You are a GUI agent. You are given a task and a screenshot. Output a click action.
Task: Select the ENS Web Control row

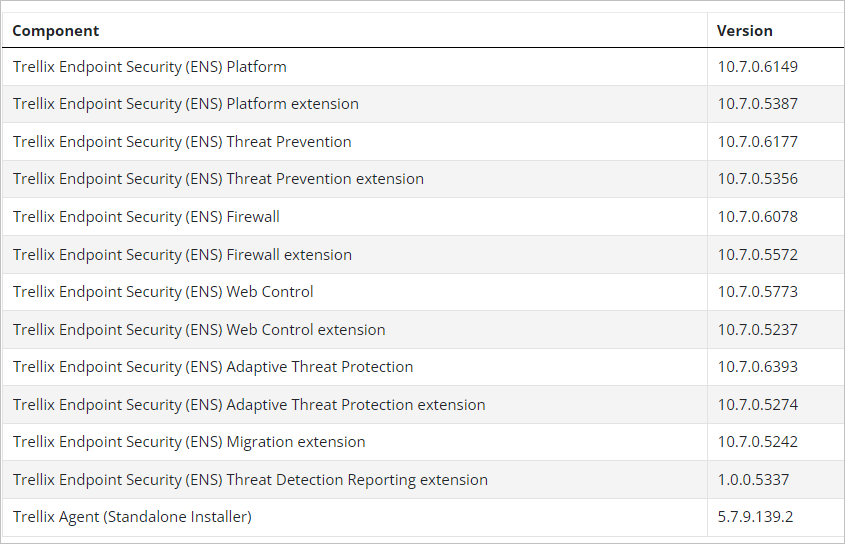click(422, 292)
